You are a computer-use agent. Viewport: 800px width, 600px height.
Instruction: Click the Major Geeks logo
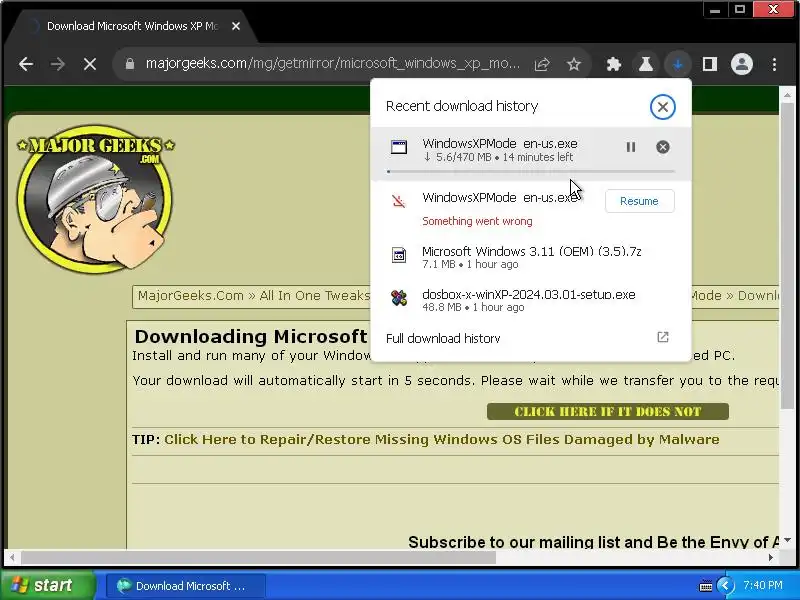[x=95, y=199]
